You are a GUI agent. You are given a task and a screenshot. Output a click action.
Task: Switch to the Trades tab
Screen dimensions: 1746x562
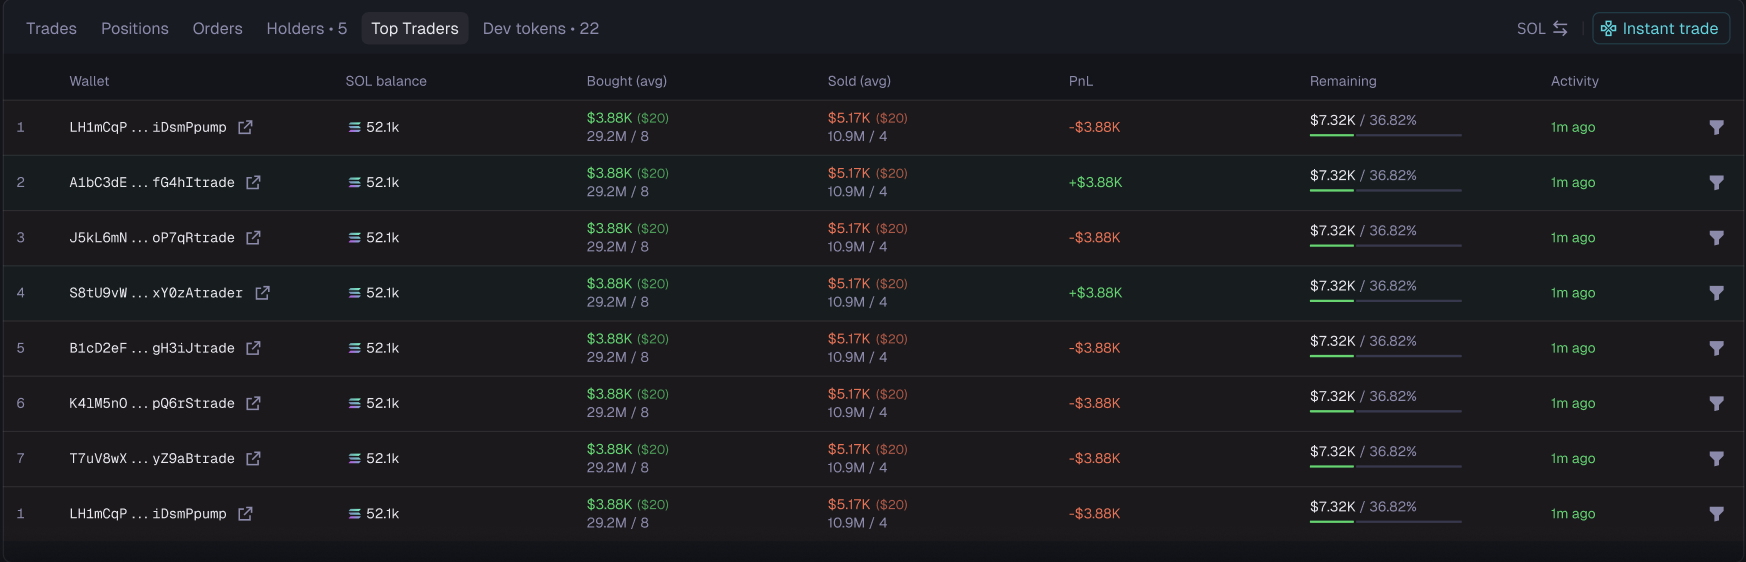coord(51,29)
